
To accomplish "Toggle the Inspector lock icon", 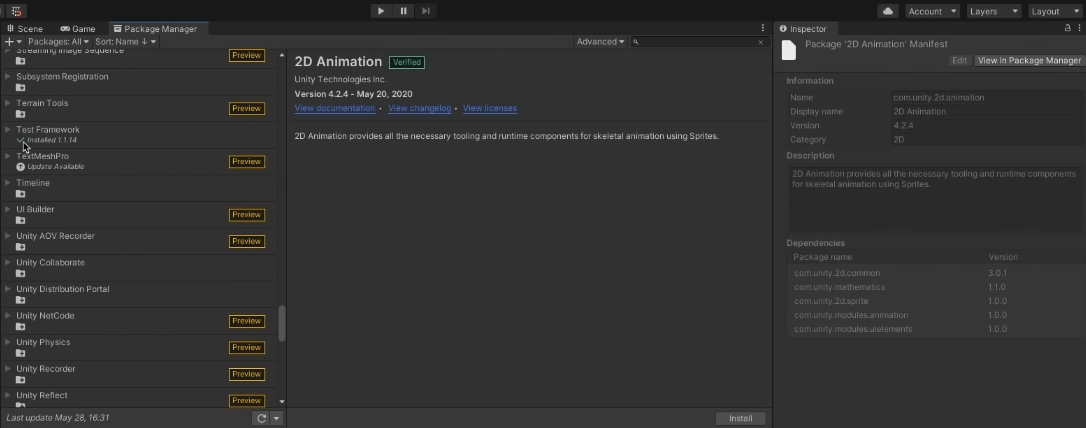I will 1067,29.
